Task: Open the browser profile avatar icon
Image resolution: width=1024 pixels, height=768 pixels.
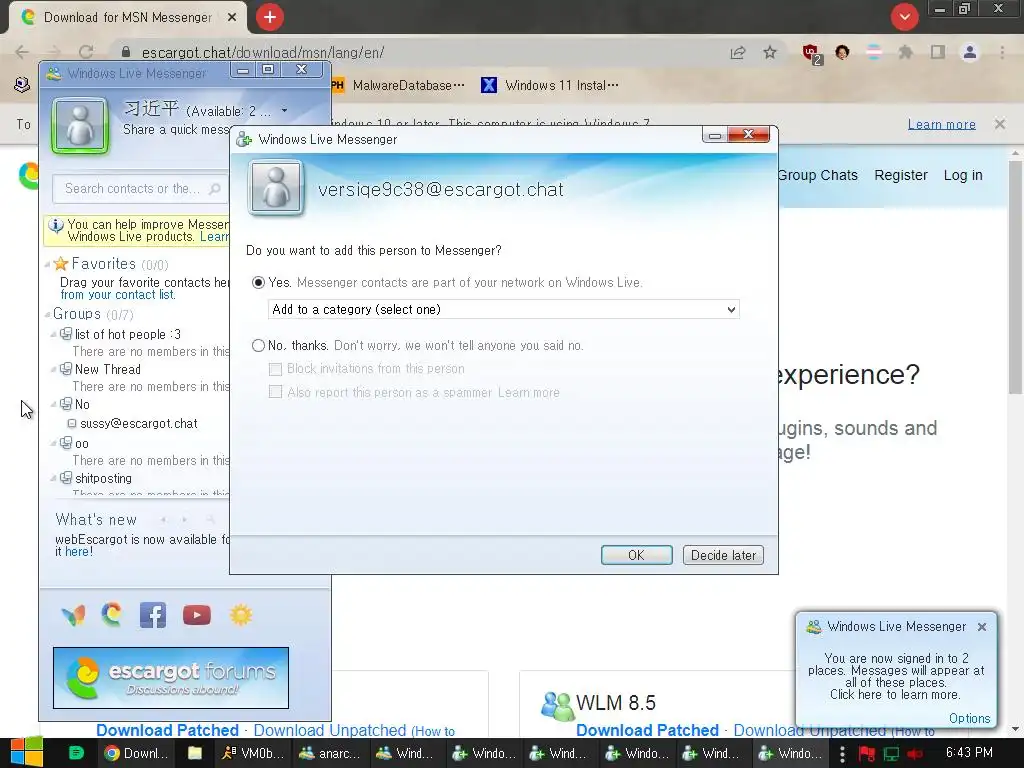Action: [x=970, y=52]
